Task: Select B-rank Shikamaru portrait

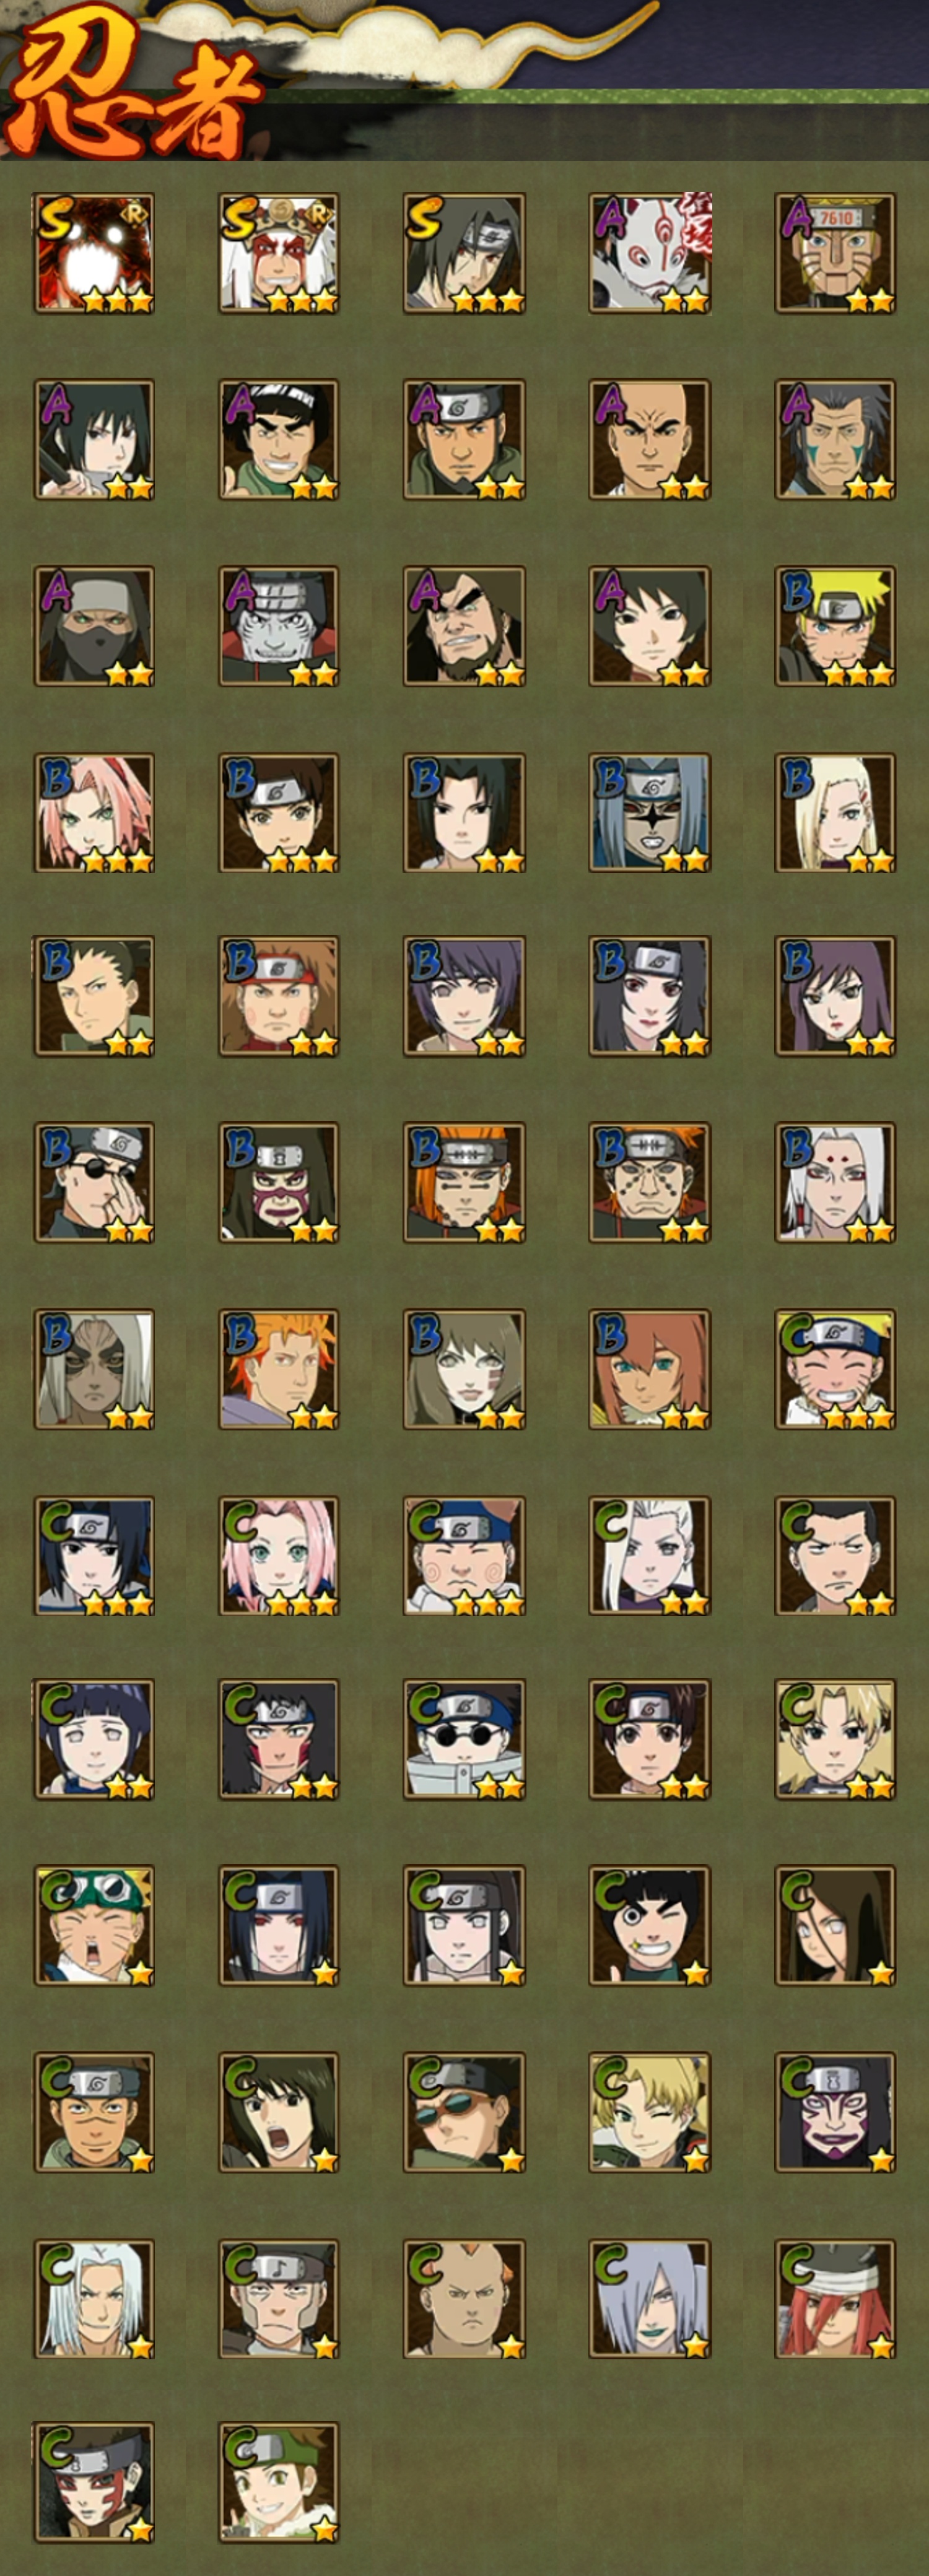Action: tap(94, 997)
